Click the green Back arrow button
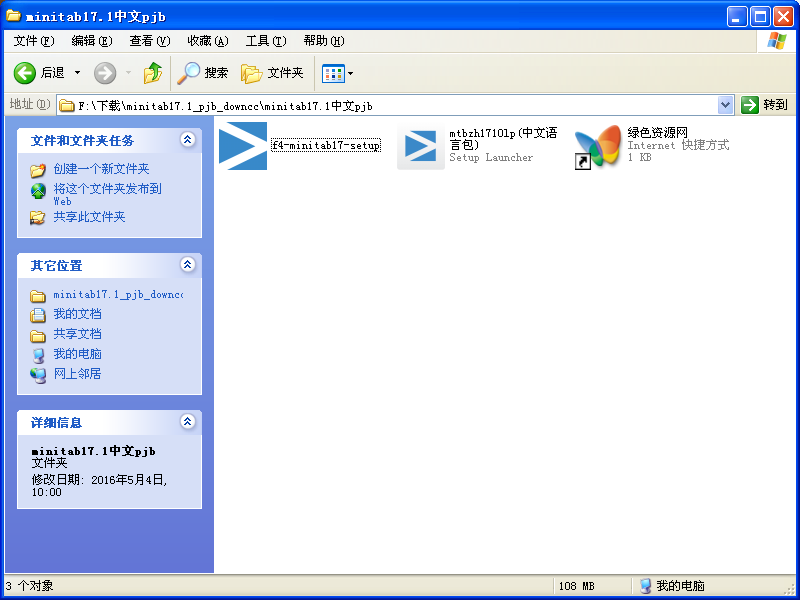 (x=24, y=73)
